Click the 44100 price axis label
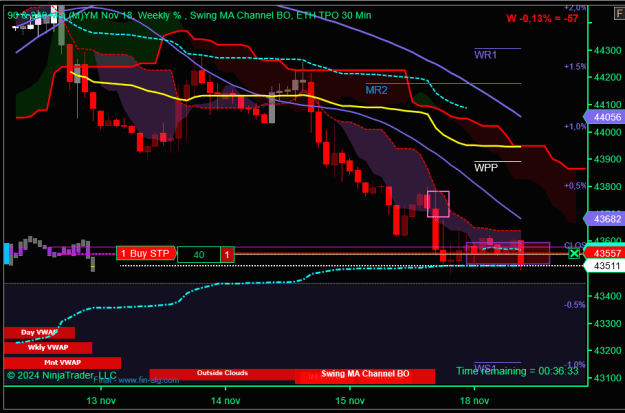This screenshot has height=413, width=625. (607, 104)
